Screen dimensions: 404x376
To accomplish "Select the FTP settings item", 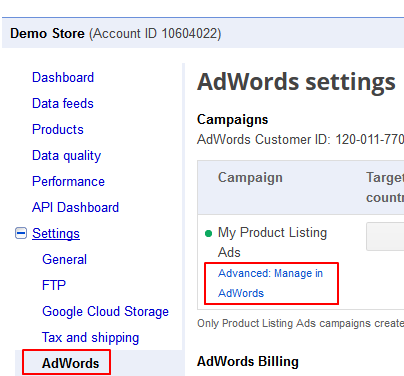I will 54,285.
